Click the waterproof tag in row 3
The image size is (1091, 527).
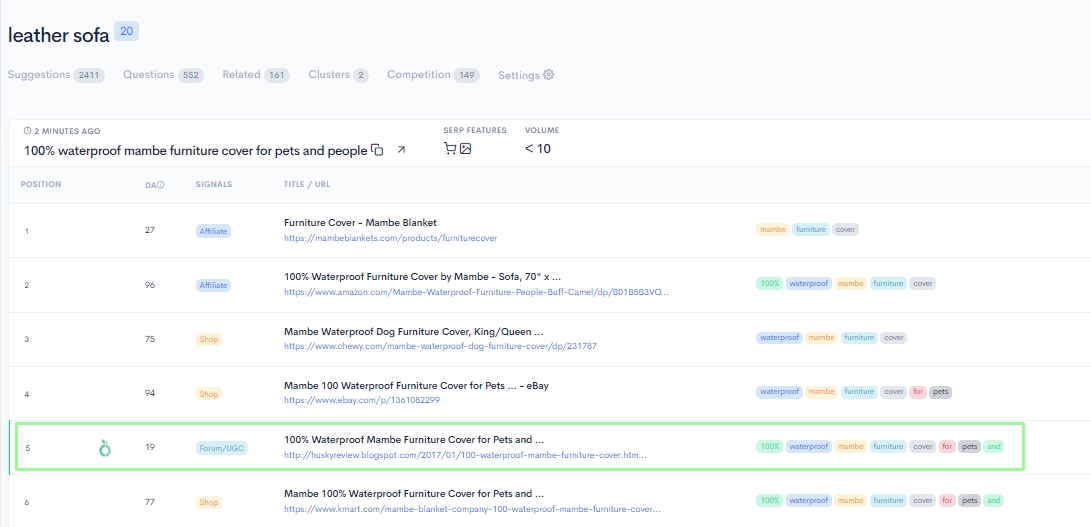coord(779,338)
